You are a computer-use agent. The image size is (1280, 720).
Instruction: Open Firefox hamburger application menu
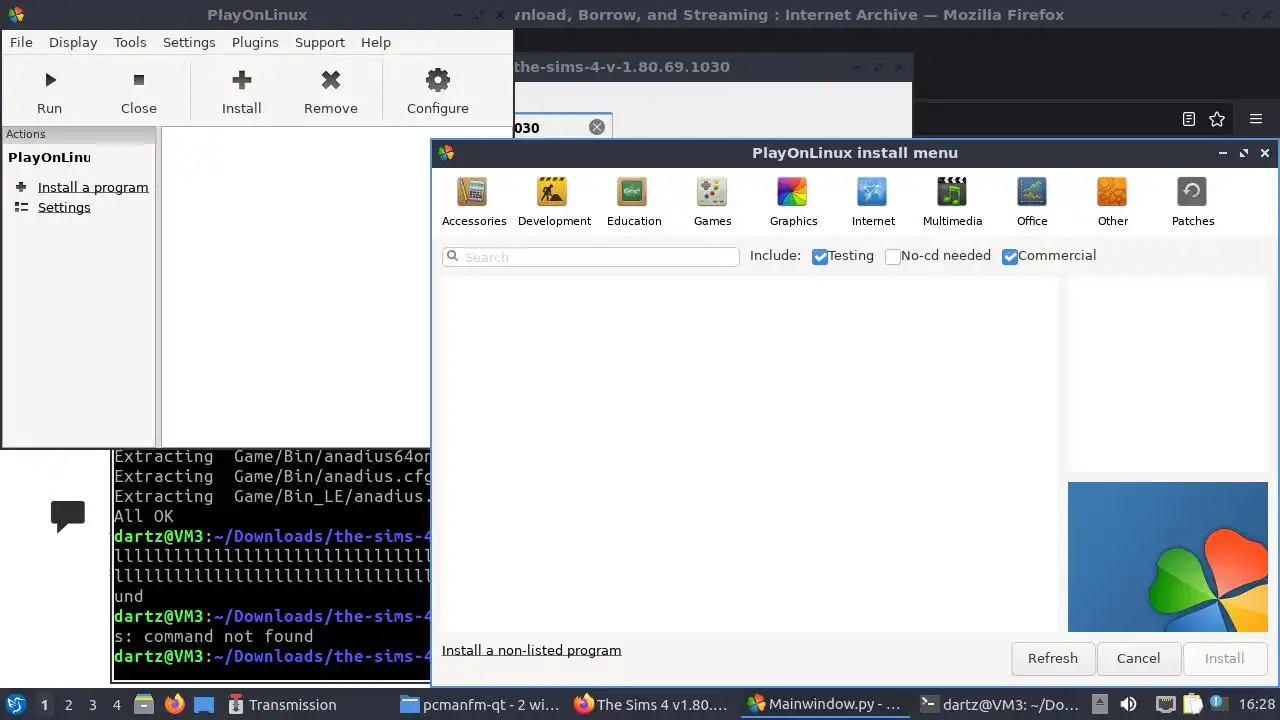click(1256, 119)
